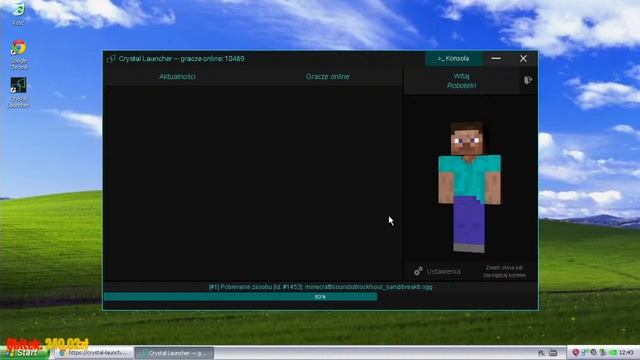Open Crystal Launcher desktop shortcut
Image resolution: width=640 pixels, height=360 pixels.
18,92
